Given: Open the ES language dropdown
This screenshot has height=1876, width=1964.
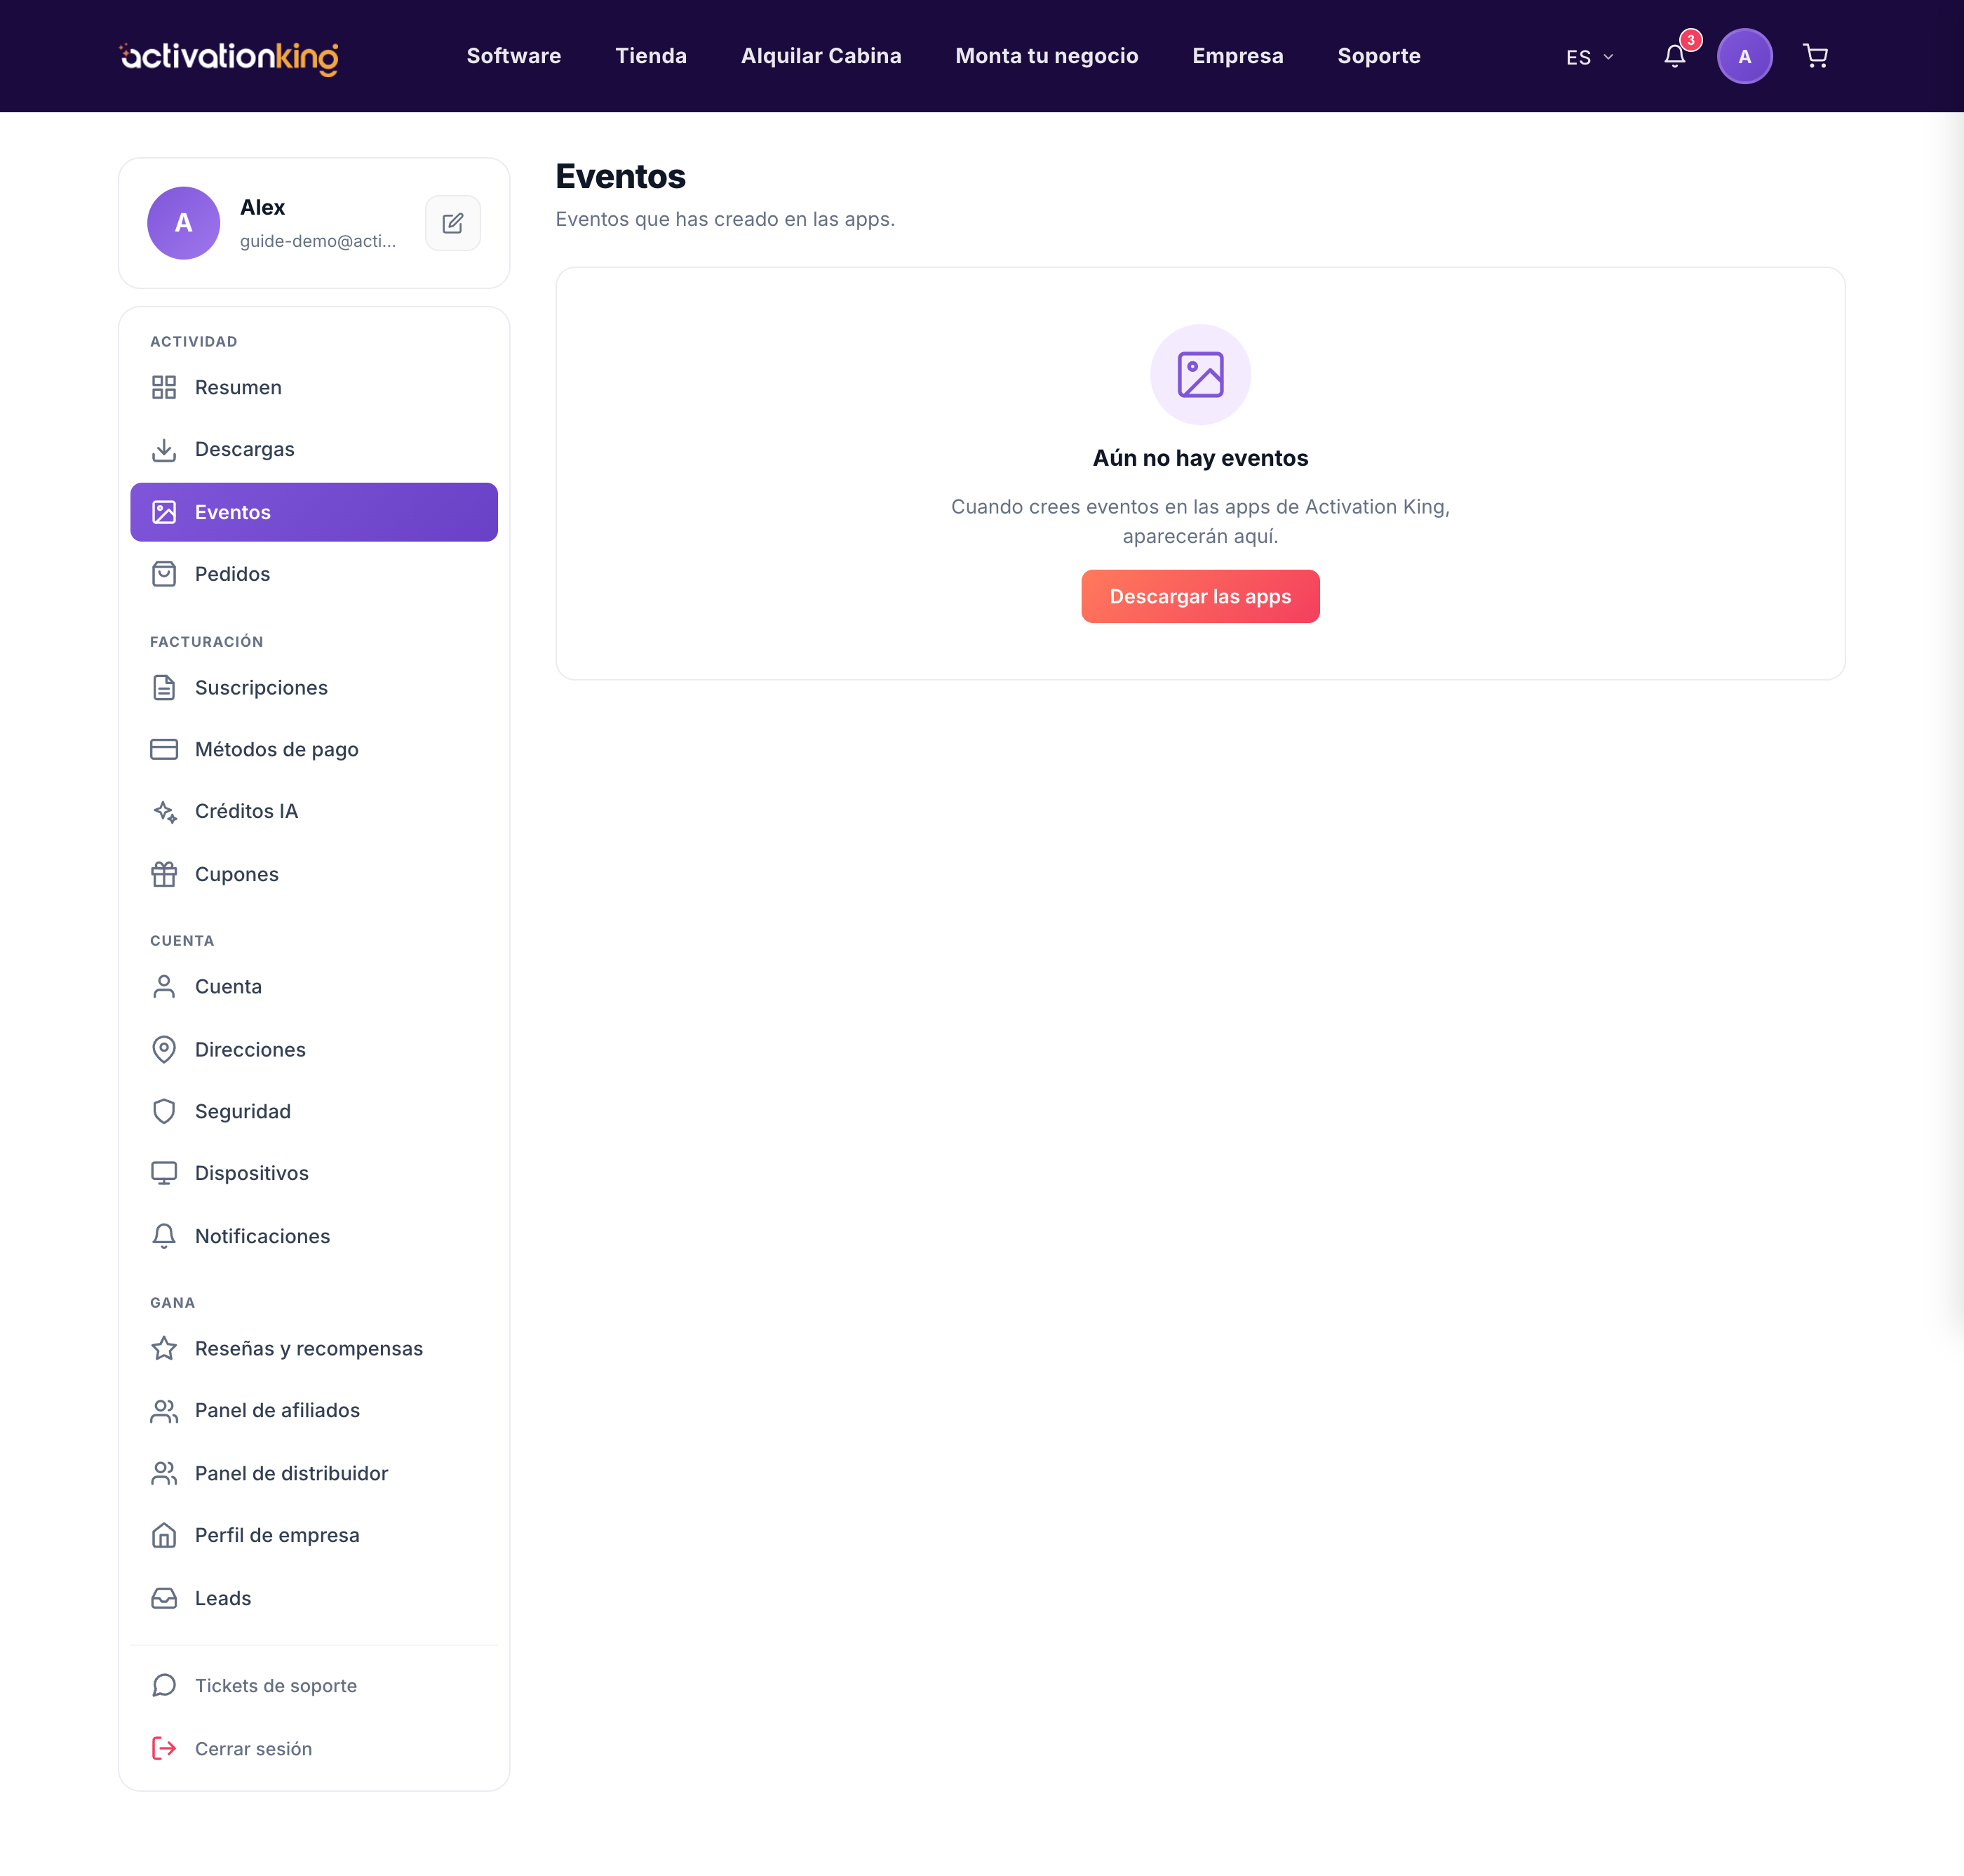Looking at the screenshot, I should [x=1589, y=57].
